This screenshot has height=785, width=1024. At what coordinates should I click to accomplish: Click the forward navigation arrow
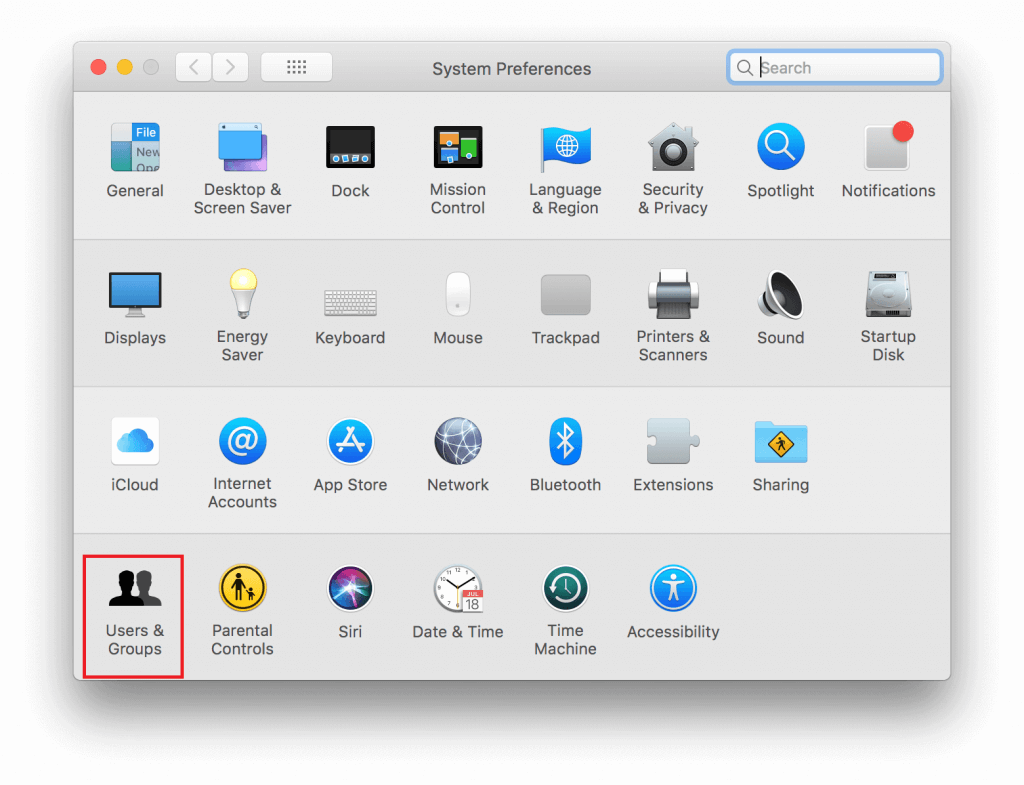coord(230,67)
